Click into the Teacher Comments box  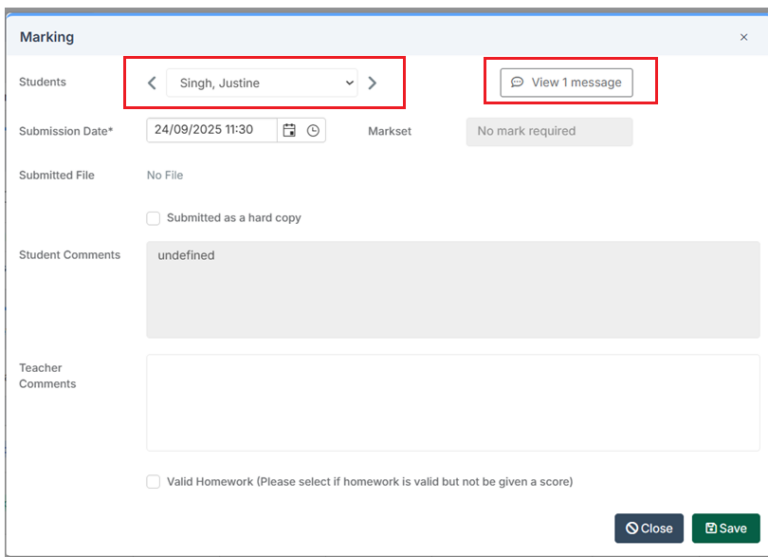[x=453, y=403]
